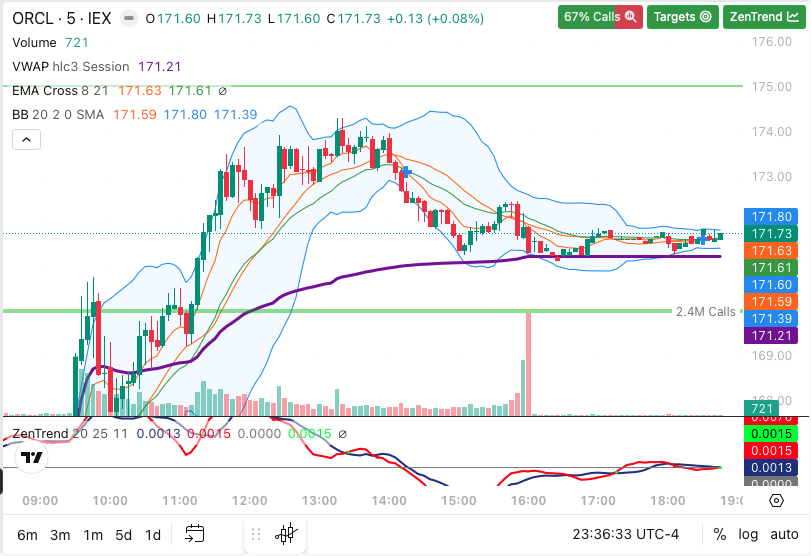
Task: Click the hidden-value symbol after ZenTrend values
Action: [x=342, y=434]
